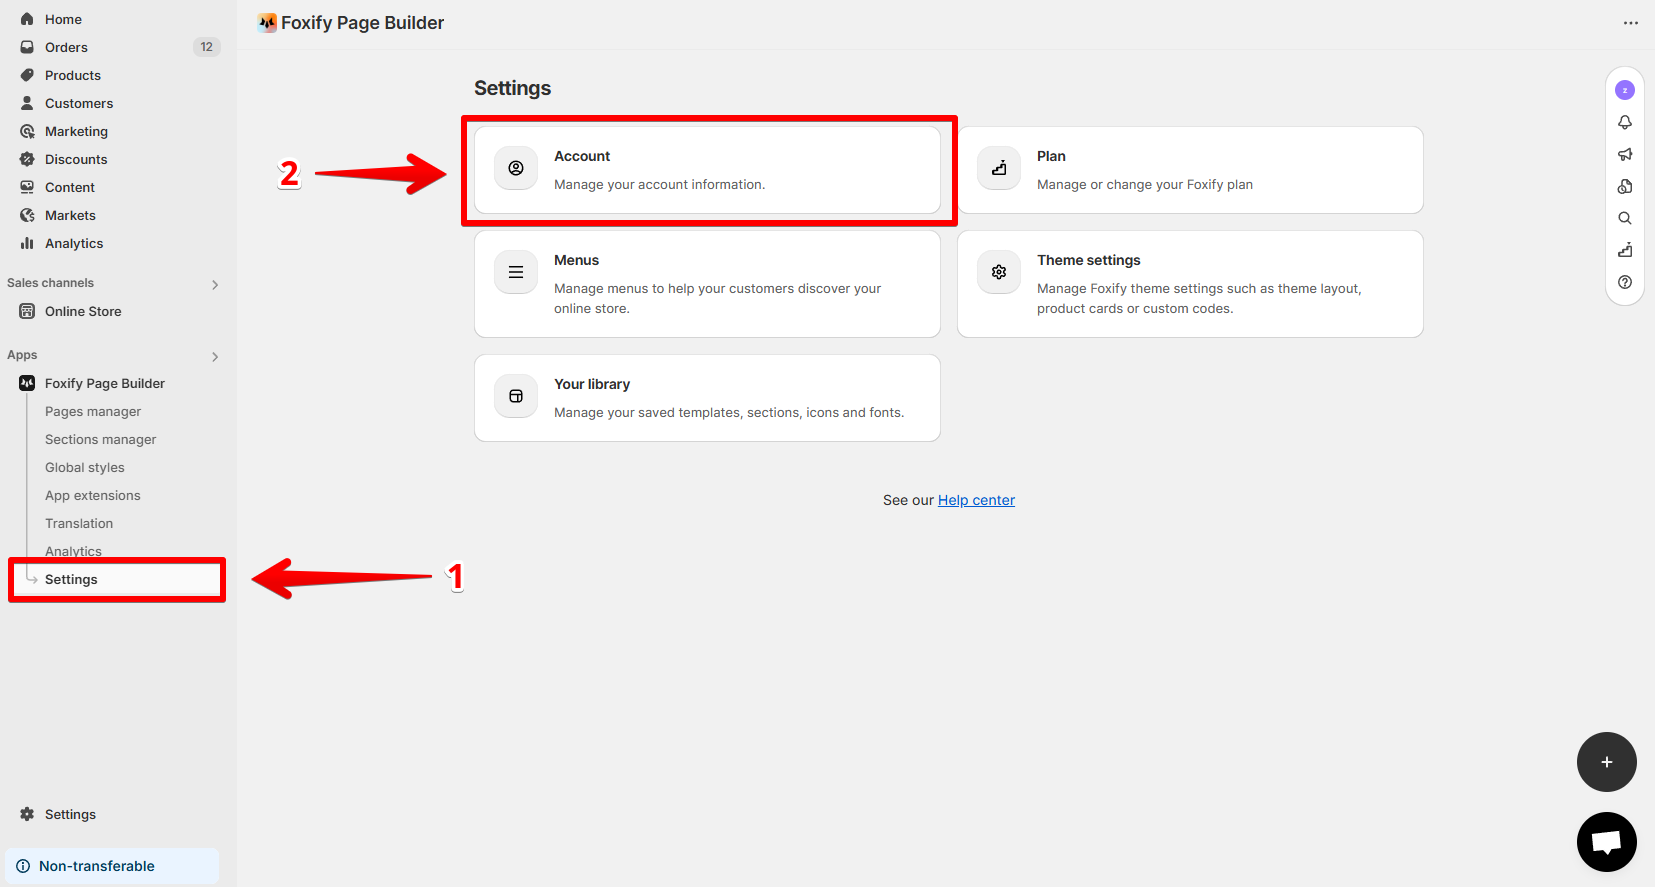Click the floating plus button

1607,762
